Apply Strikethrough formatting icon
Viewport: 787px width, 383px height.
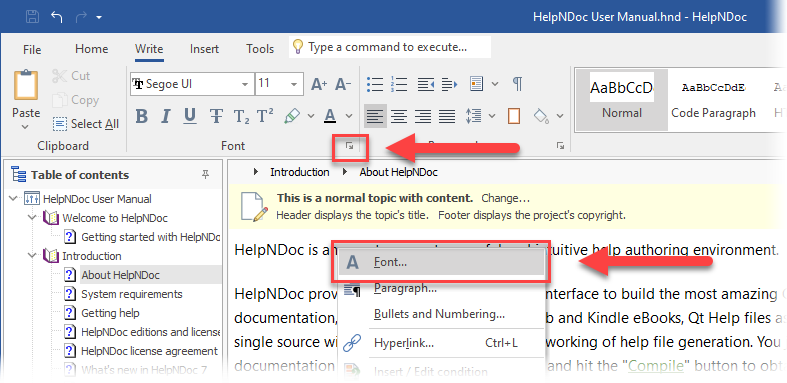pos(216,116)
